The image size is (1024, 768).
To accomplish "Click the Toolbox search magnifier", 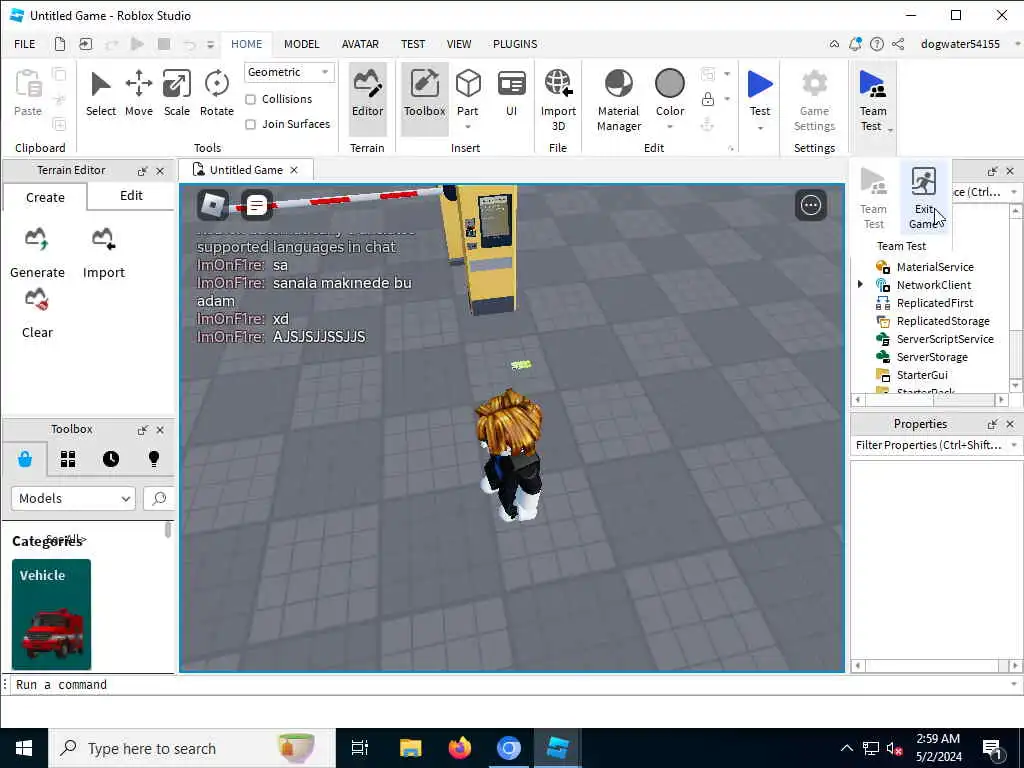I will tap(159, 499).
